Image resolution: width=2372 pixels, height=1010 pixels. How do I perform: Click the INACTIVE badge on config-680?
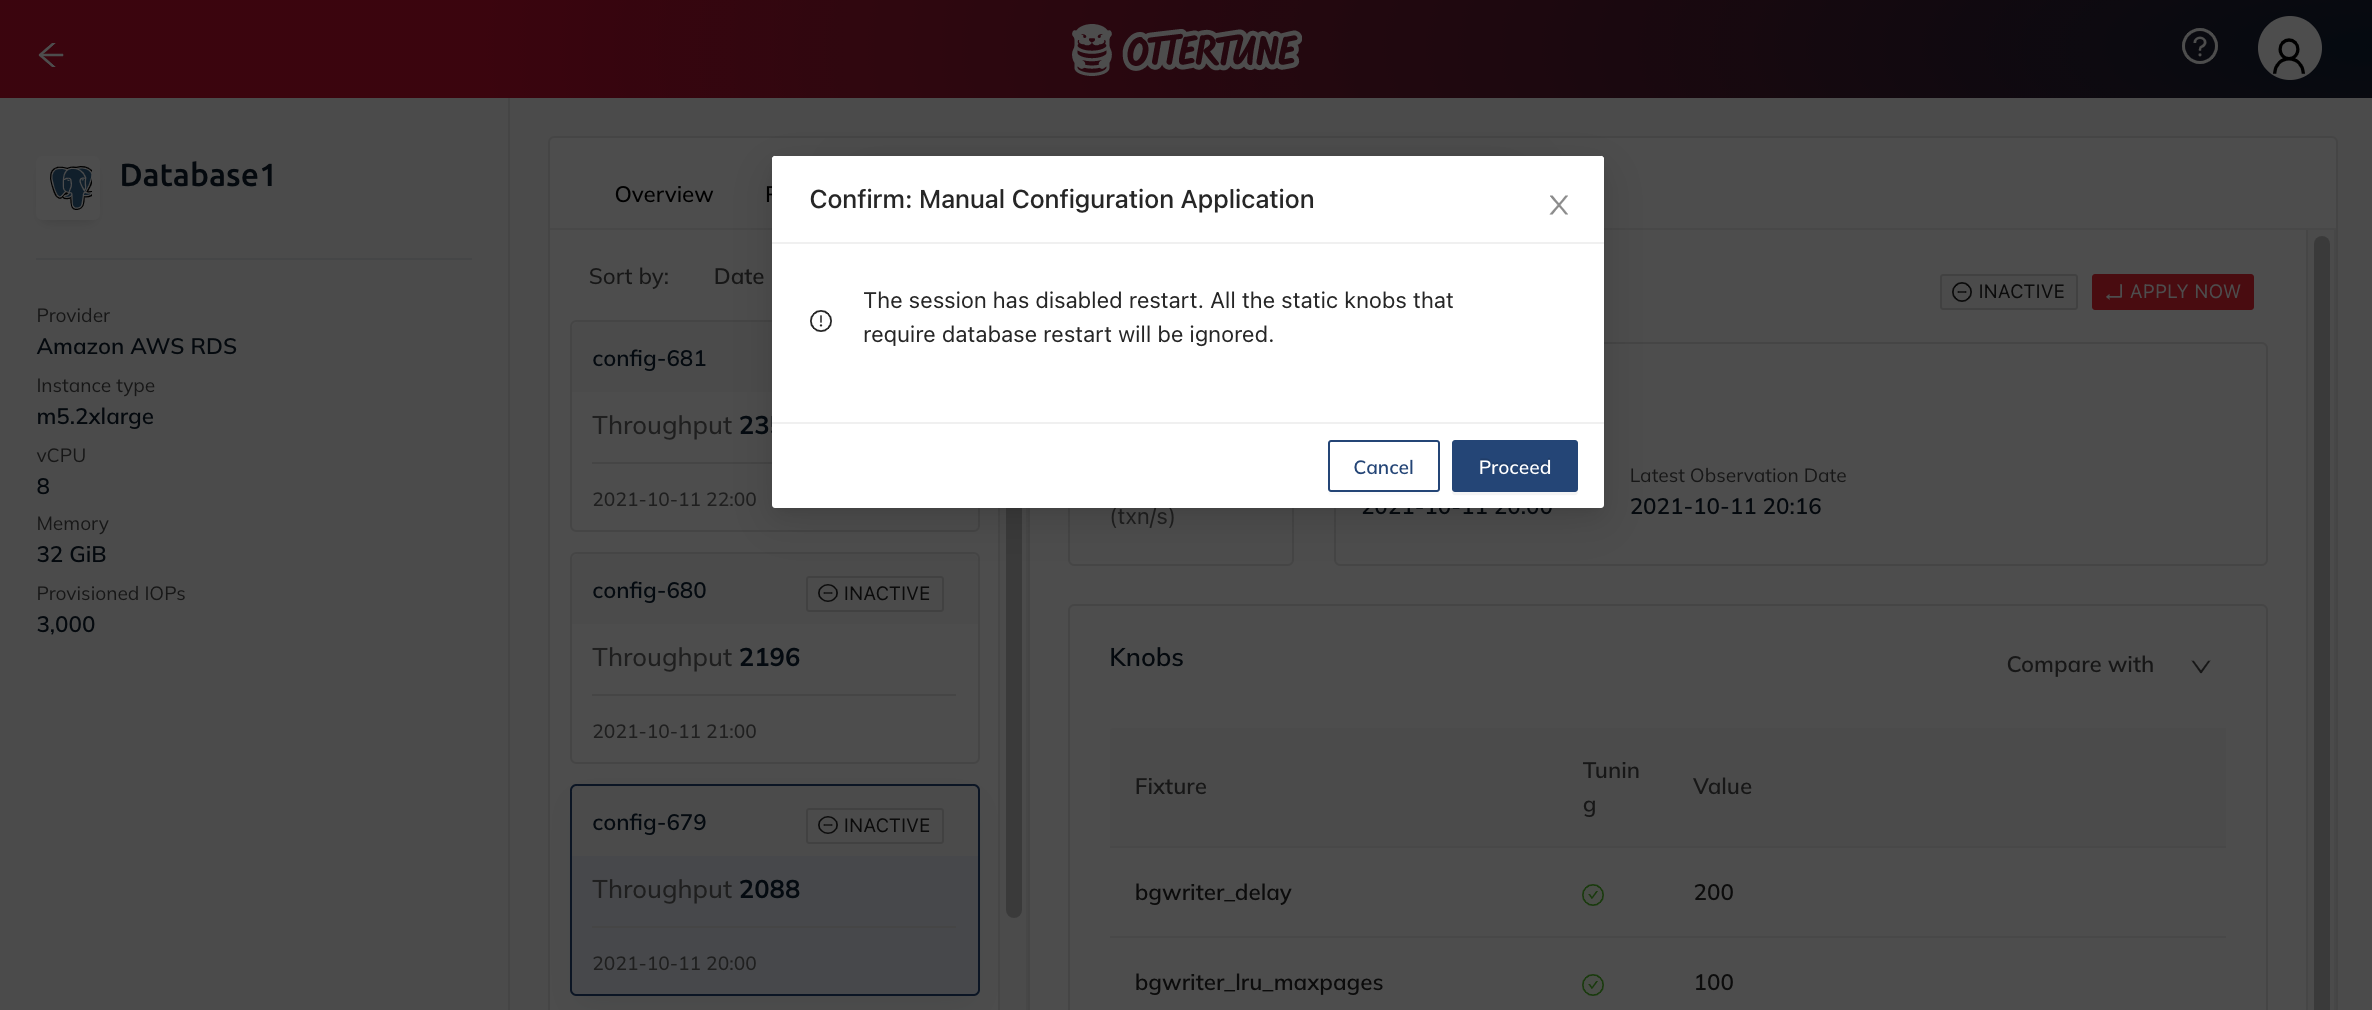tap(875, 594)
